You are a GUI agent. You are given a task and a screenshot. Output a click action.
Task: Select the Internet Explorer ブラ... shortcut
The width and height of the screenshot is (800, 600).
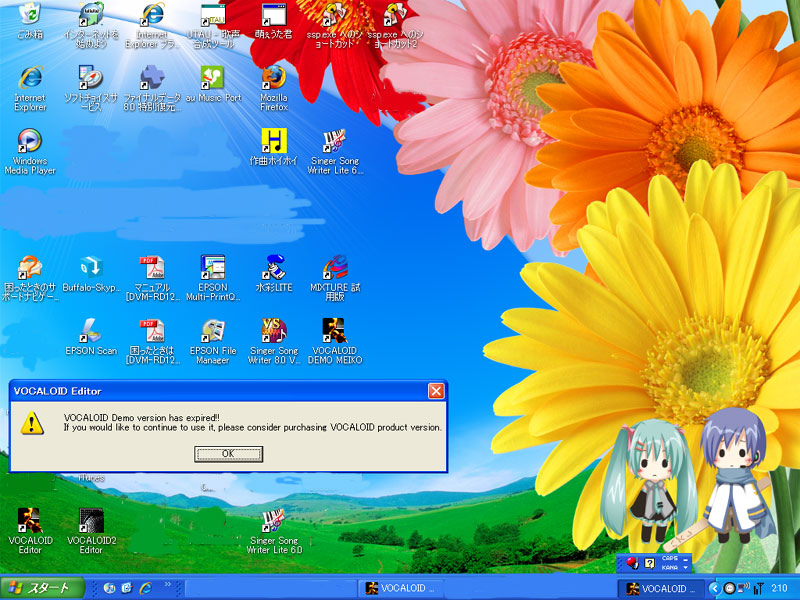pos(152,24)
